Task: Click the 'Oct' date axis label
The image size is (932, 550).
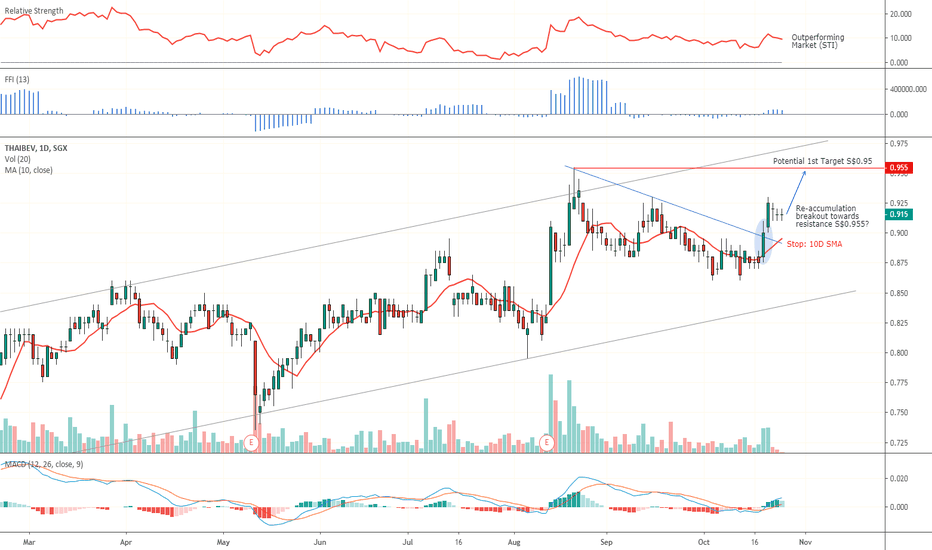Action: tap(704, 542)
